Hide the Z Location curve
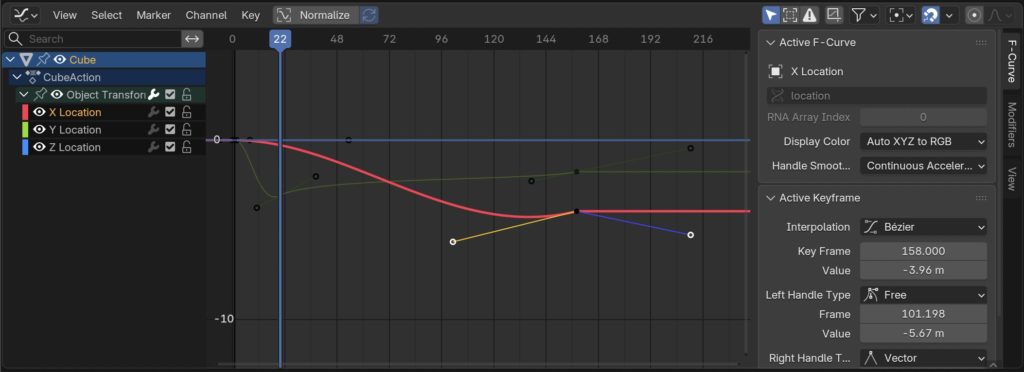Screen dimensions: 1024x372 click(39, 147)
